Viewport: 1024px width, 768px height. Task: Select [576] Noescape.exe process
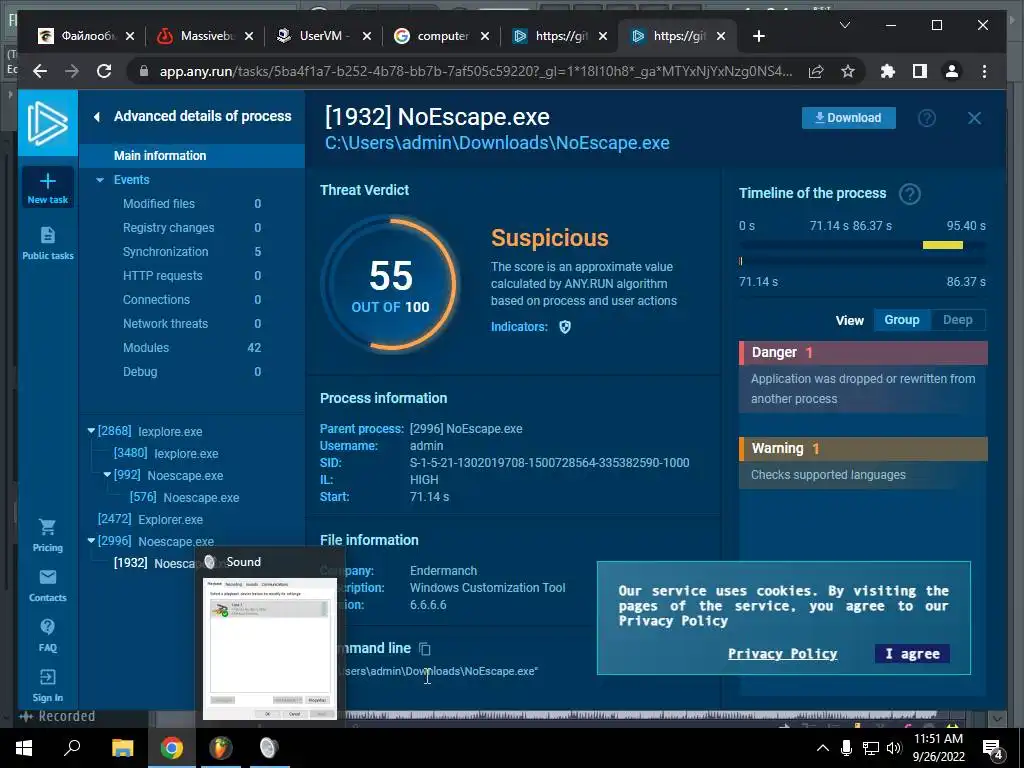click(x=185, y=498)
